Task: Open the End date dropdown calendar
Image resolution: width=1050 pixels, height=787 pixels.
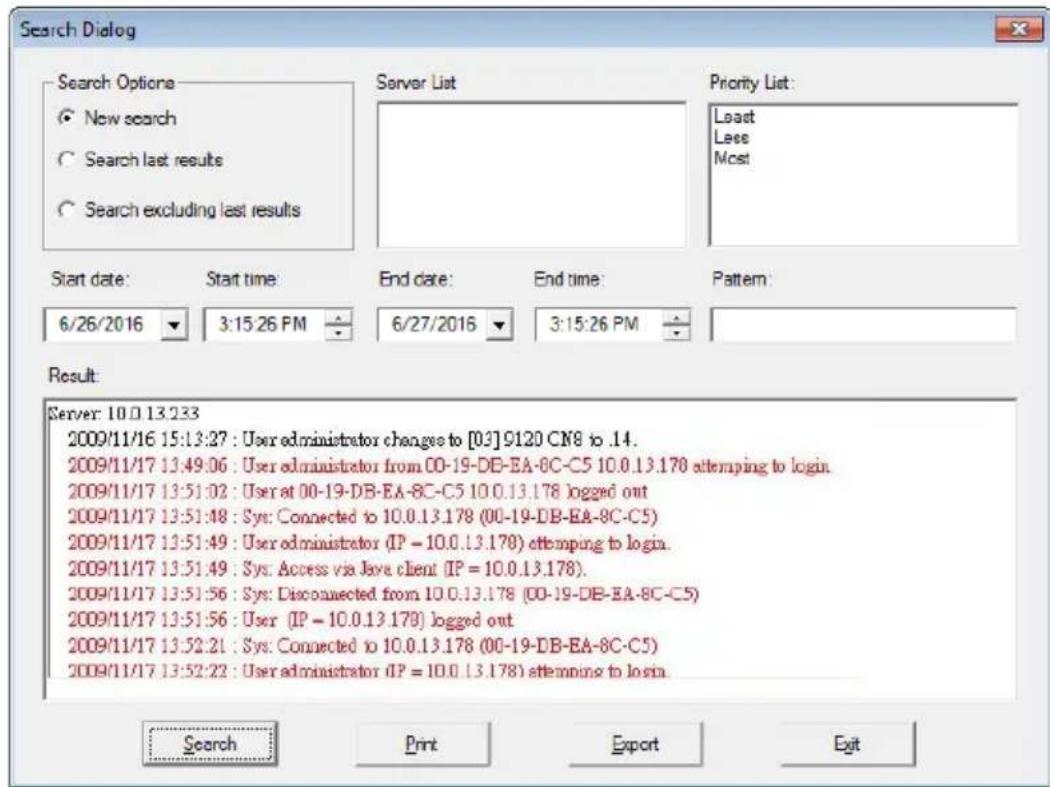Action: tap(499, 325)
